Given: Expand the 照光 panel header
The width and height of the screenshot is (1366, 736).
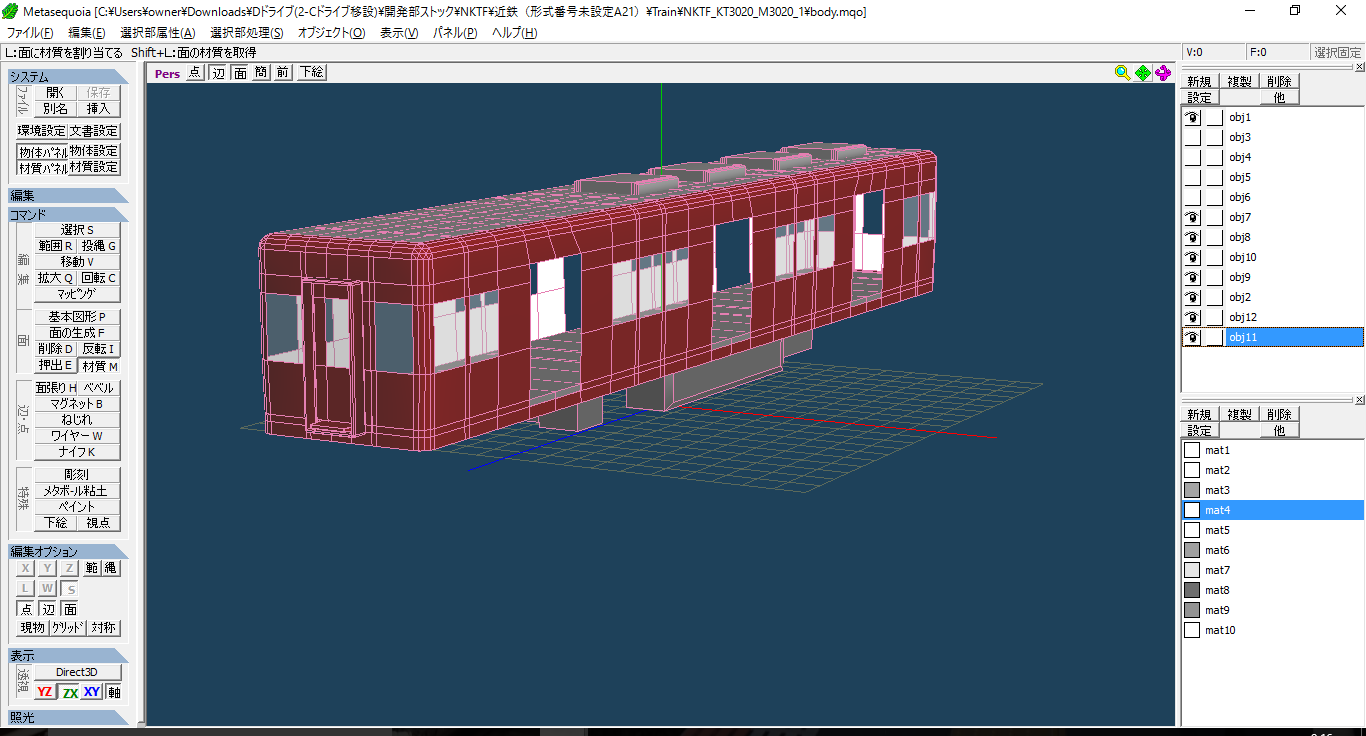Looking at the screenshot, I should (x=69, y=717).
